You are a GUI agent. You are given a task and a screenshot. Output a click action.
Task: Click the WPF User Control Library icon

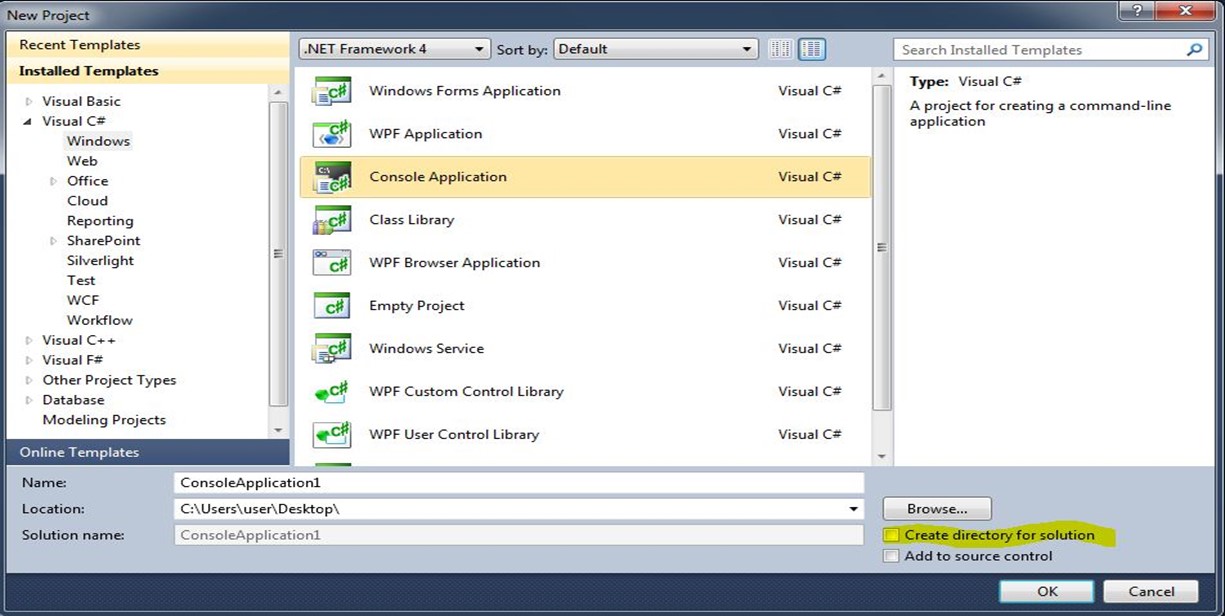tap(331, 435)
